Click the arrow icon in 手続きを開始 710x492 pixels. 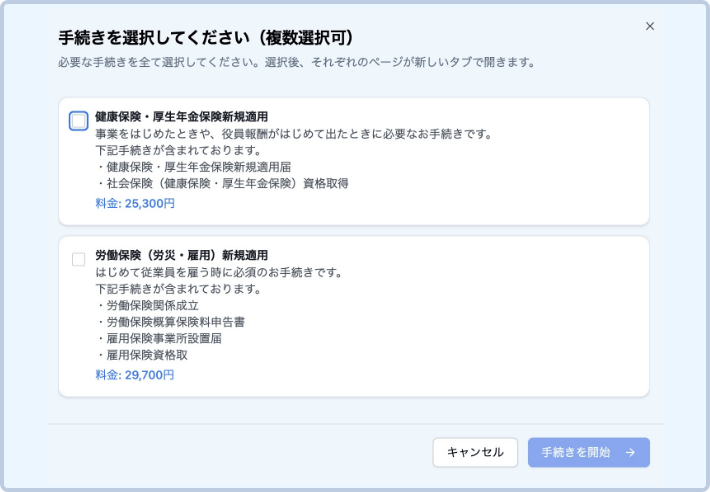(x=630, y=452)
